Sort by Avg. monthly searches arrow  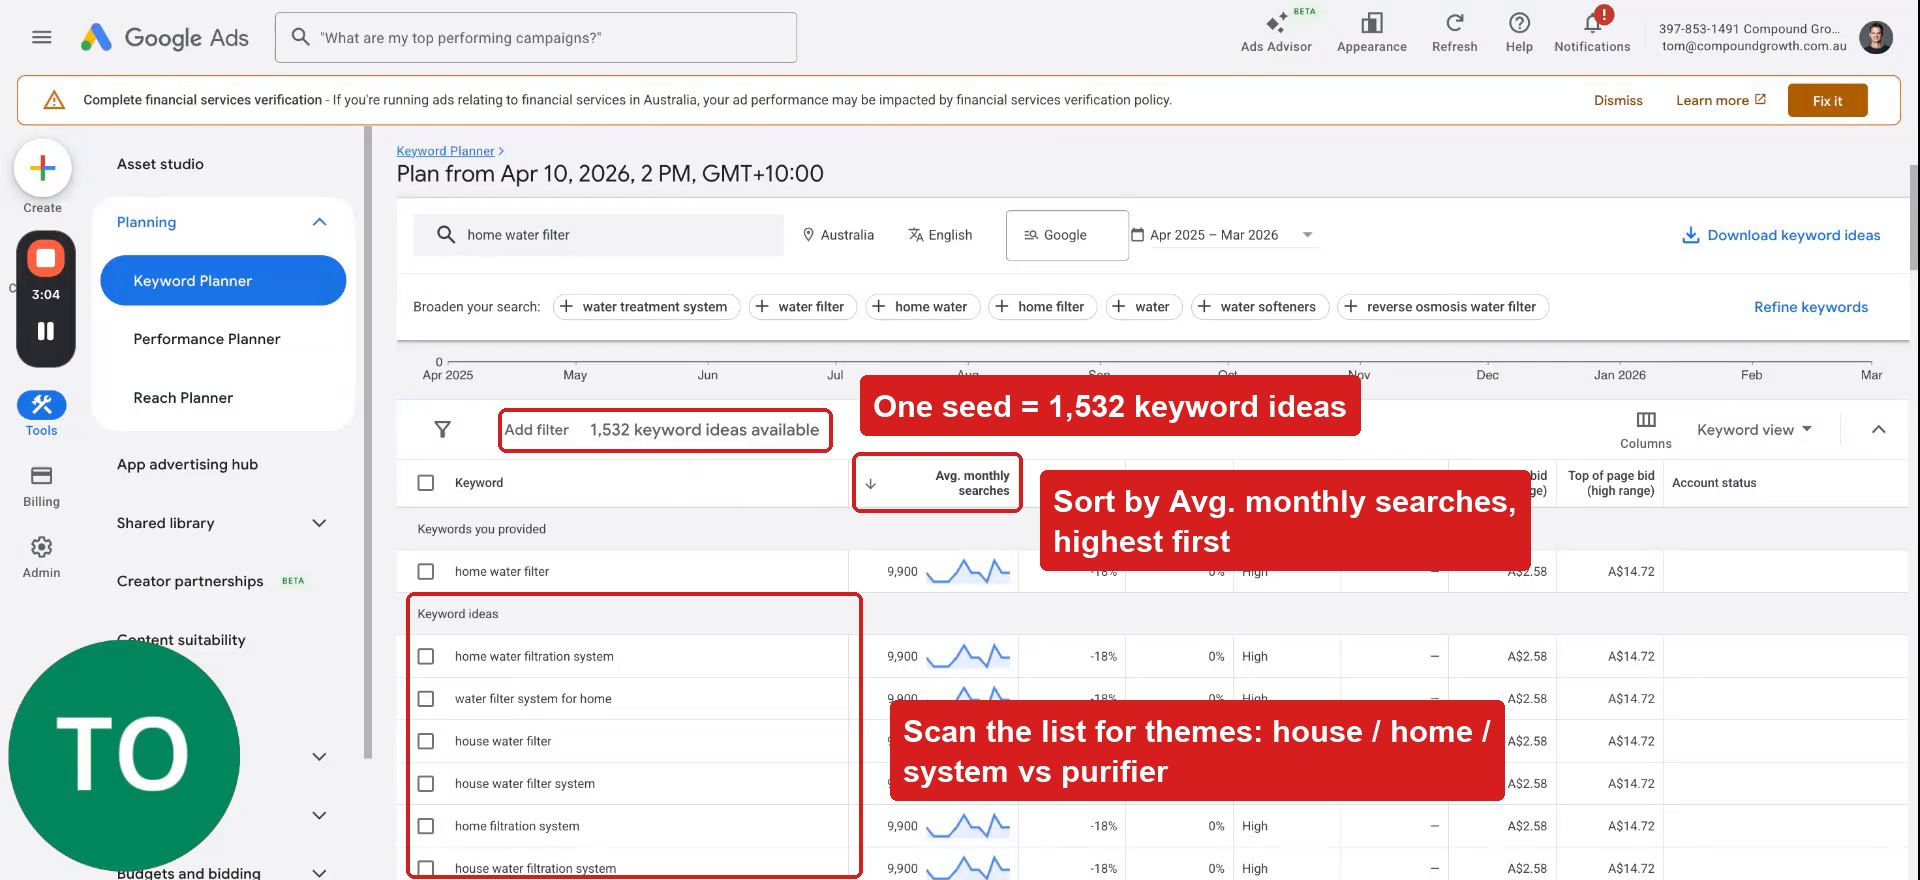(870, 483)
